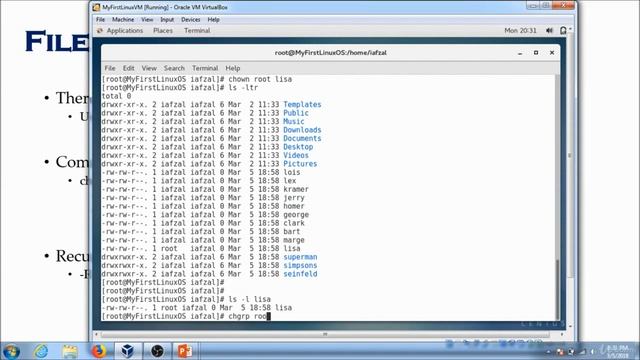Open the terminal window View menu
Screen dimensions: 640x360
tap(149, 68)
